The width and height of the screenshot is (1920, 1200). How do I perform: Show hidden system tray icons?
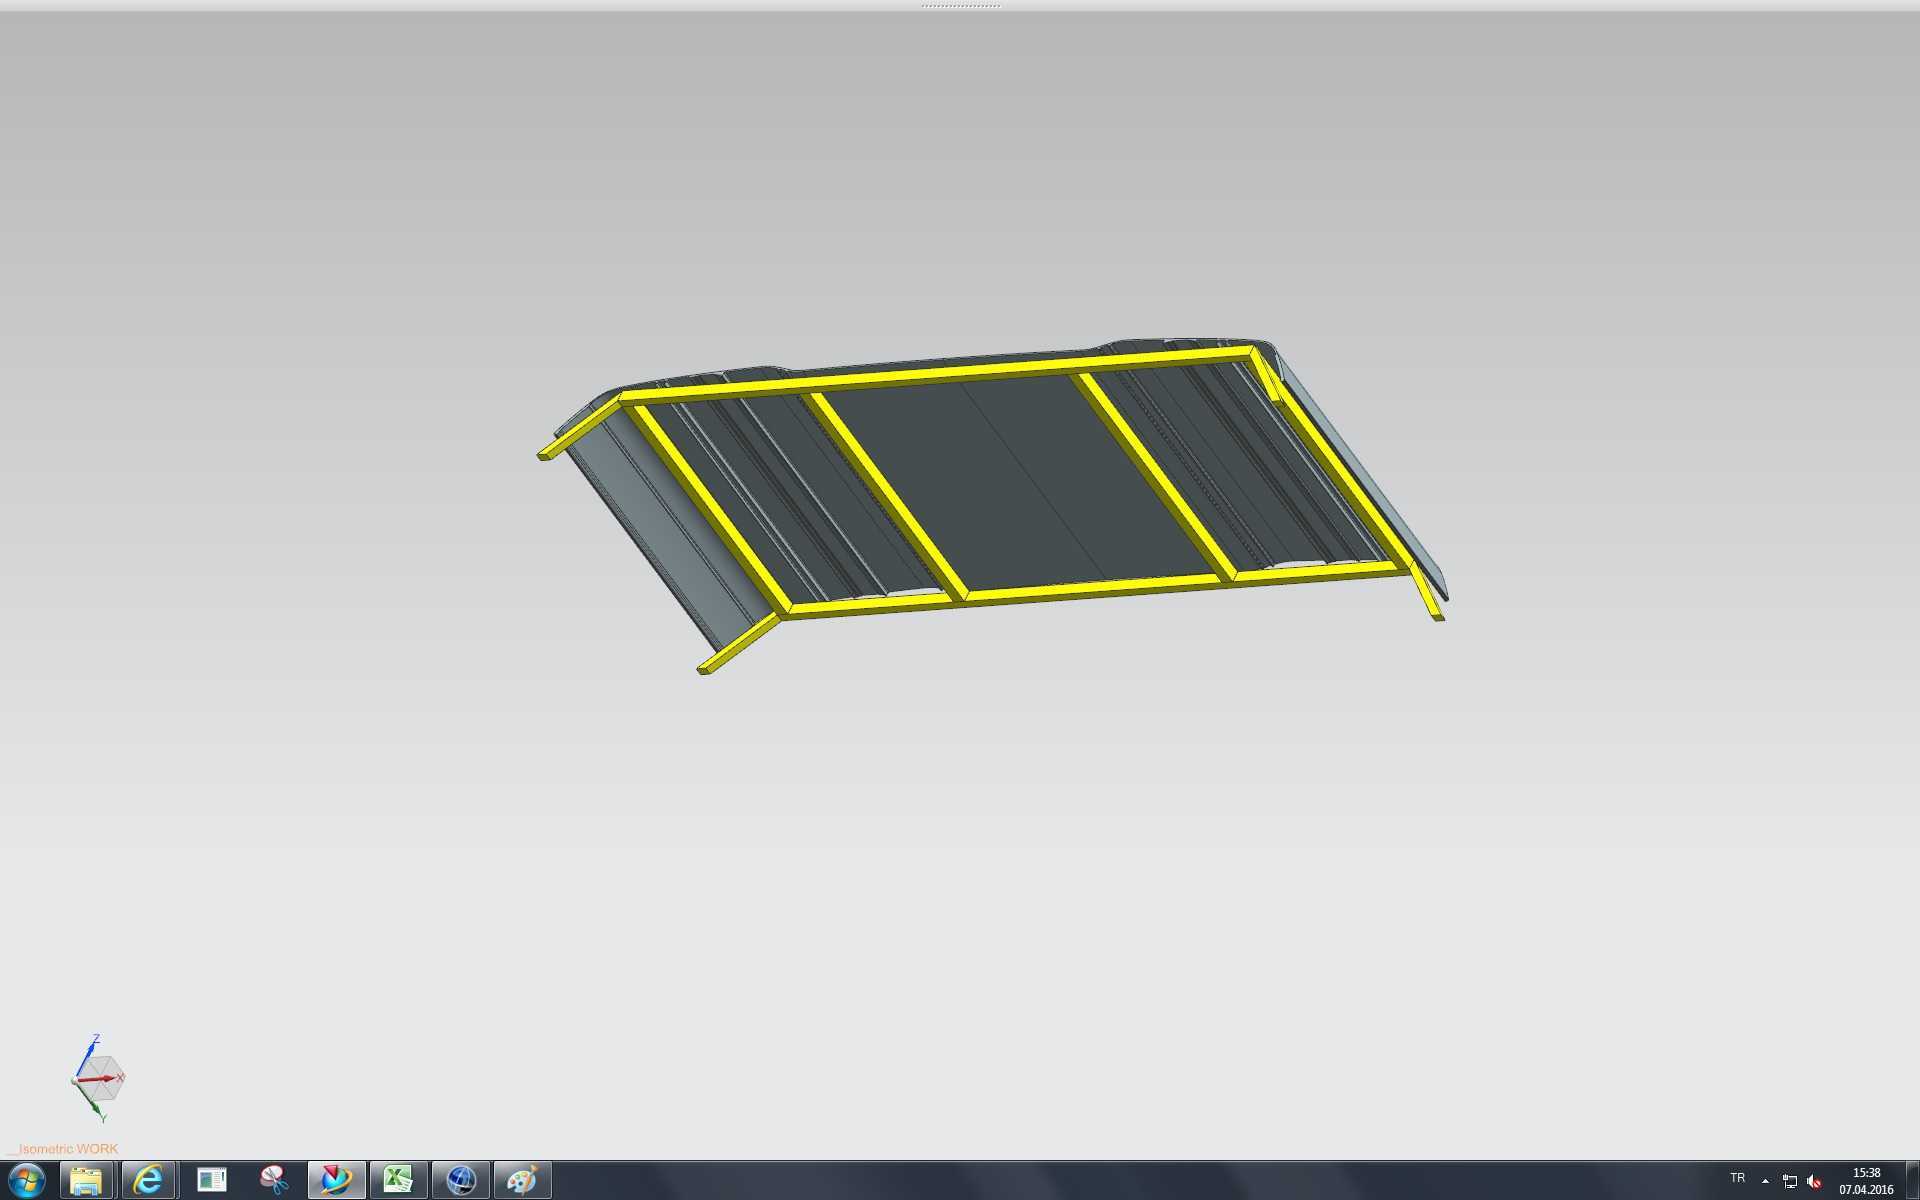[x=1765, y=1181]
